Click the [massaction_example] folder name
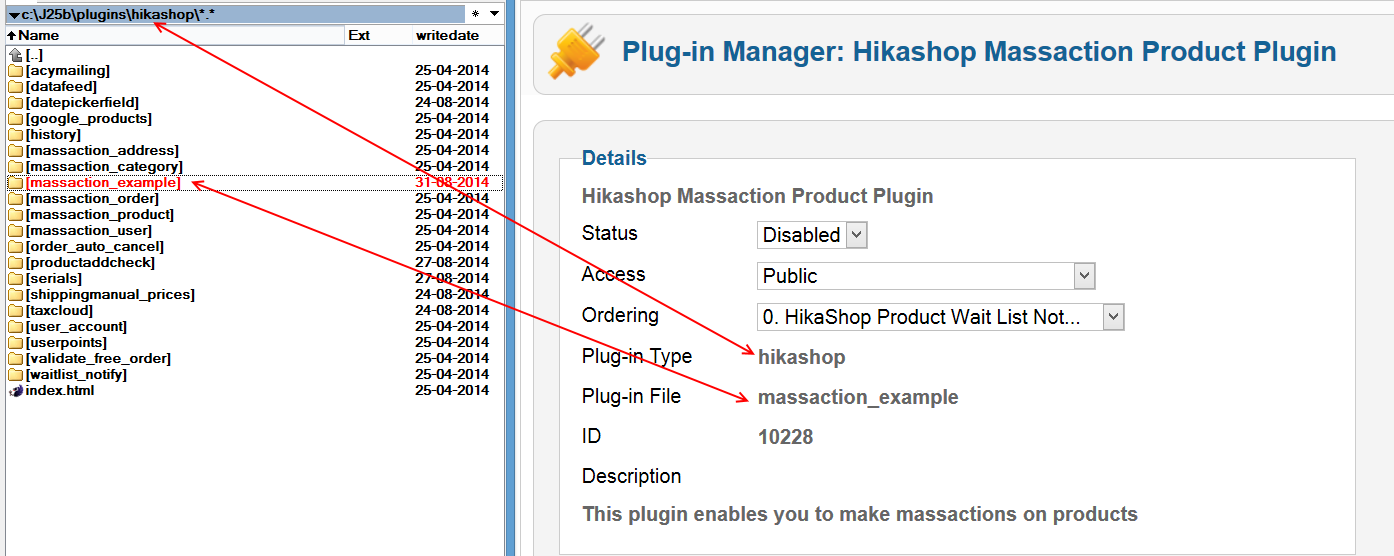 point(103,183)
